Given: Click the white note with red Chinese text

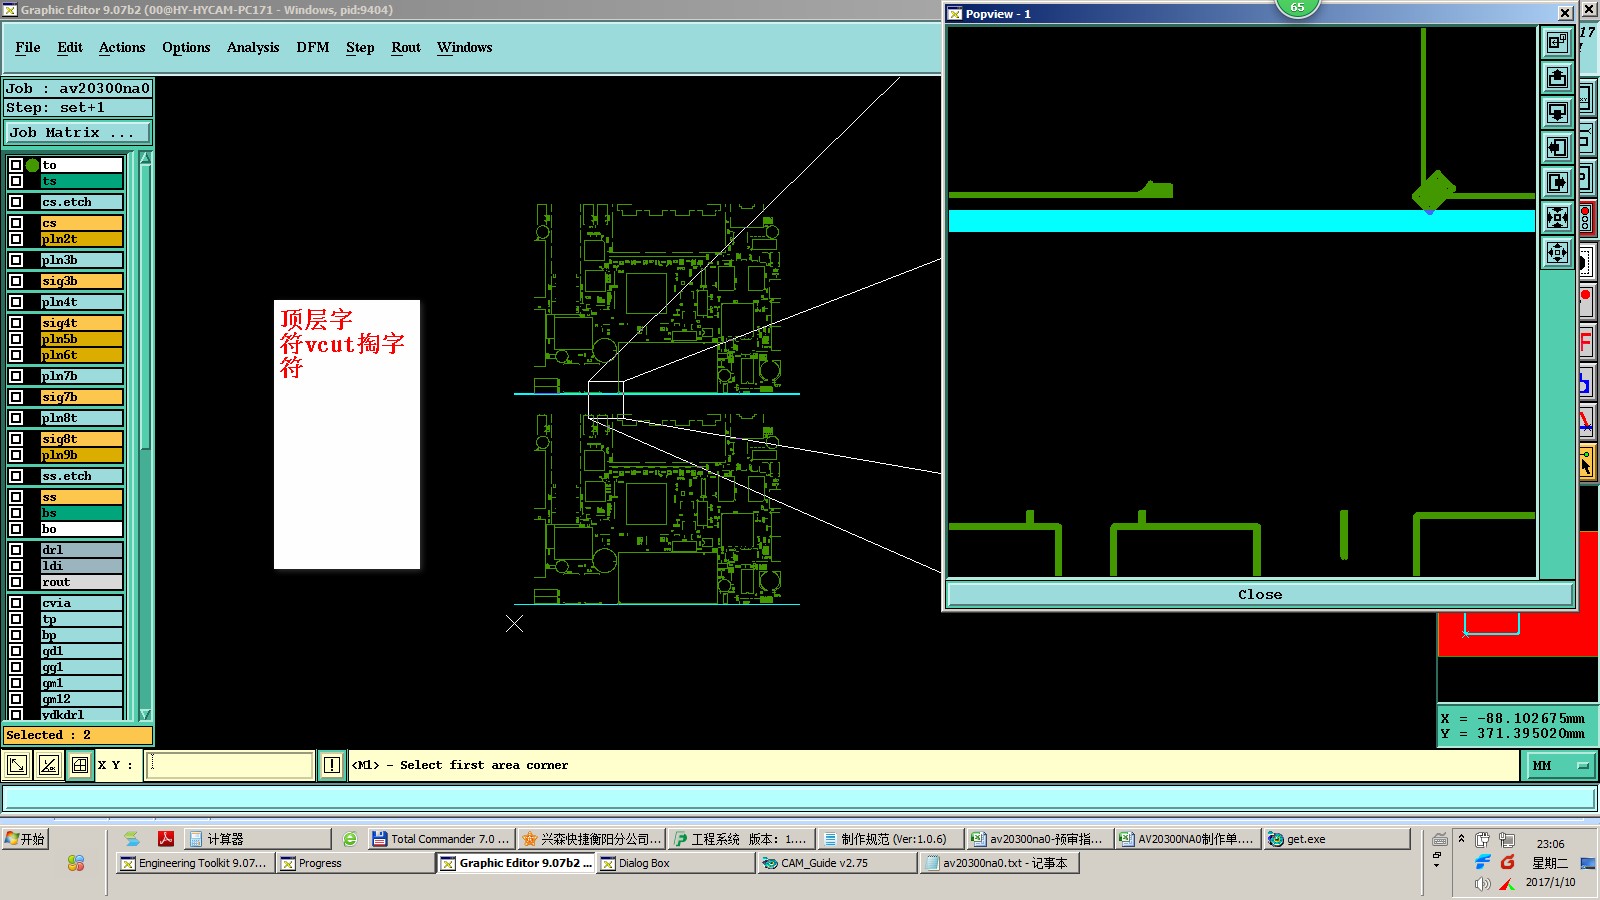Looking at the screenshot, I should pyautogui.click(x=347, y=434).
